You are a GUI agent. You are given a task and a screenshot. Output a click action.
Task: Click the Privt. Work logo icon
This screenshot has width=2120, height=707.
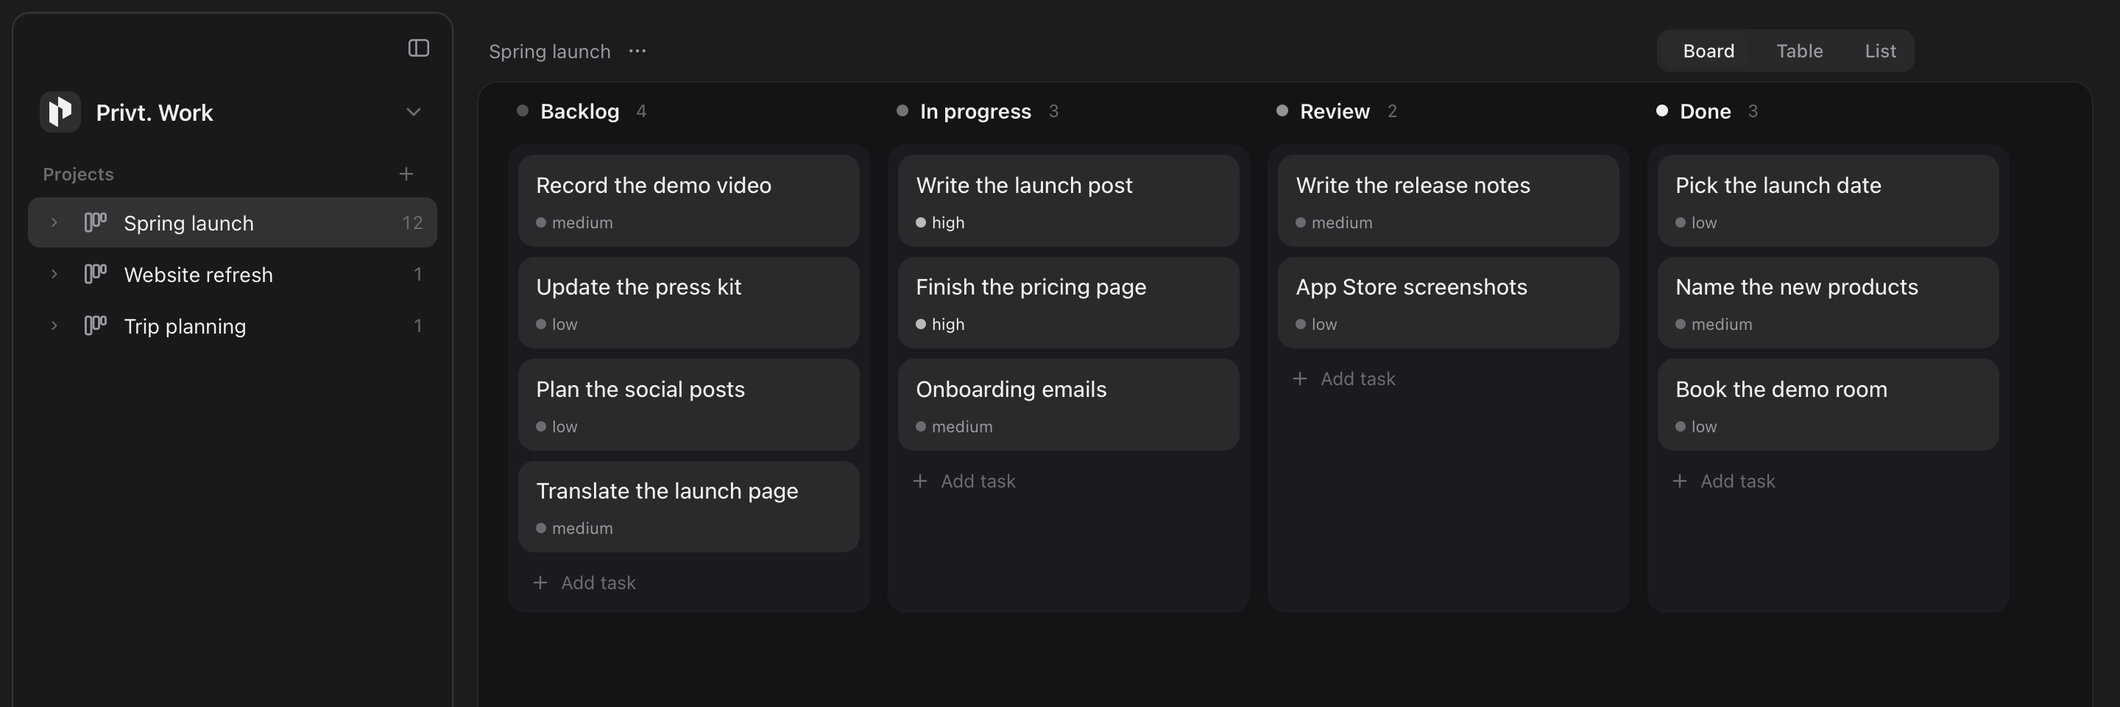pos(60,112)
